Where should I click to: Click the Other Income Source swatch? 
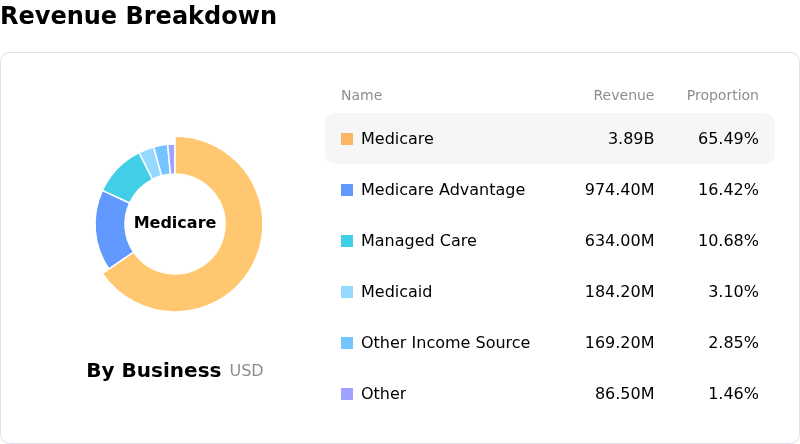pos(347,343)
